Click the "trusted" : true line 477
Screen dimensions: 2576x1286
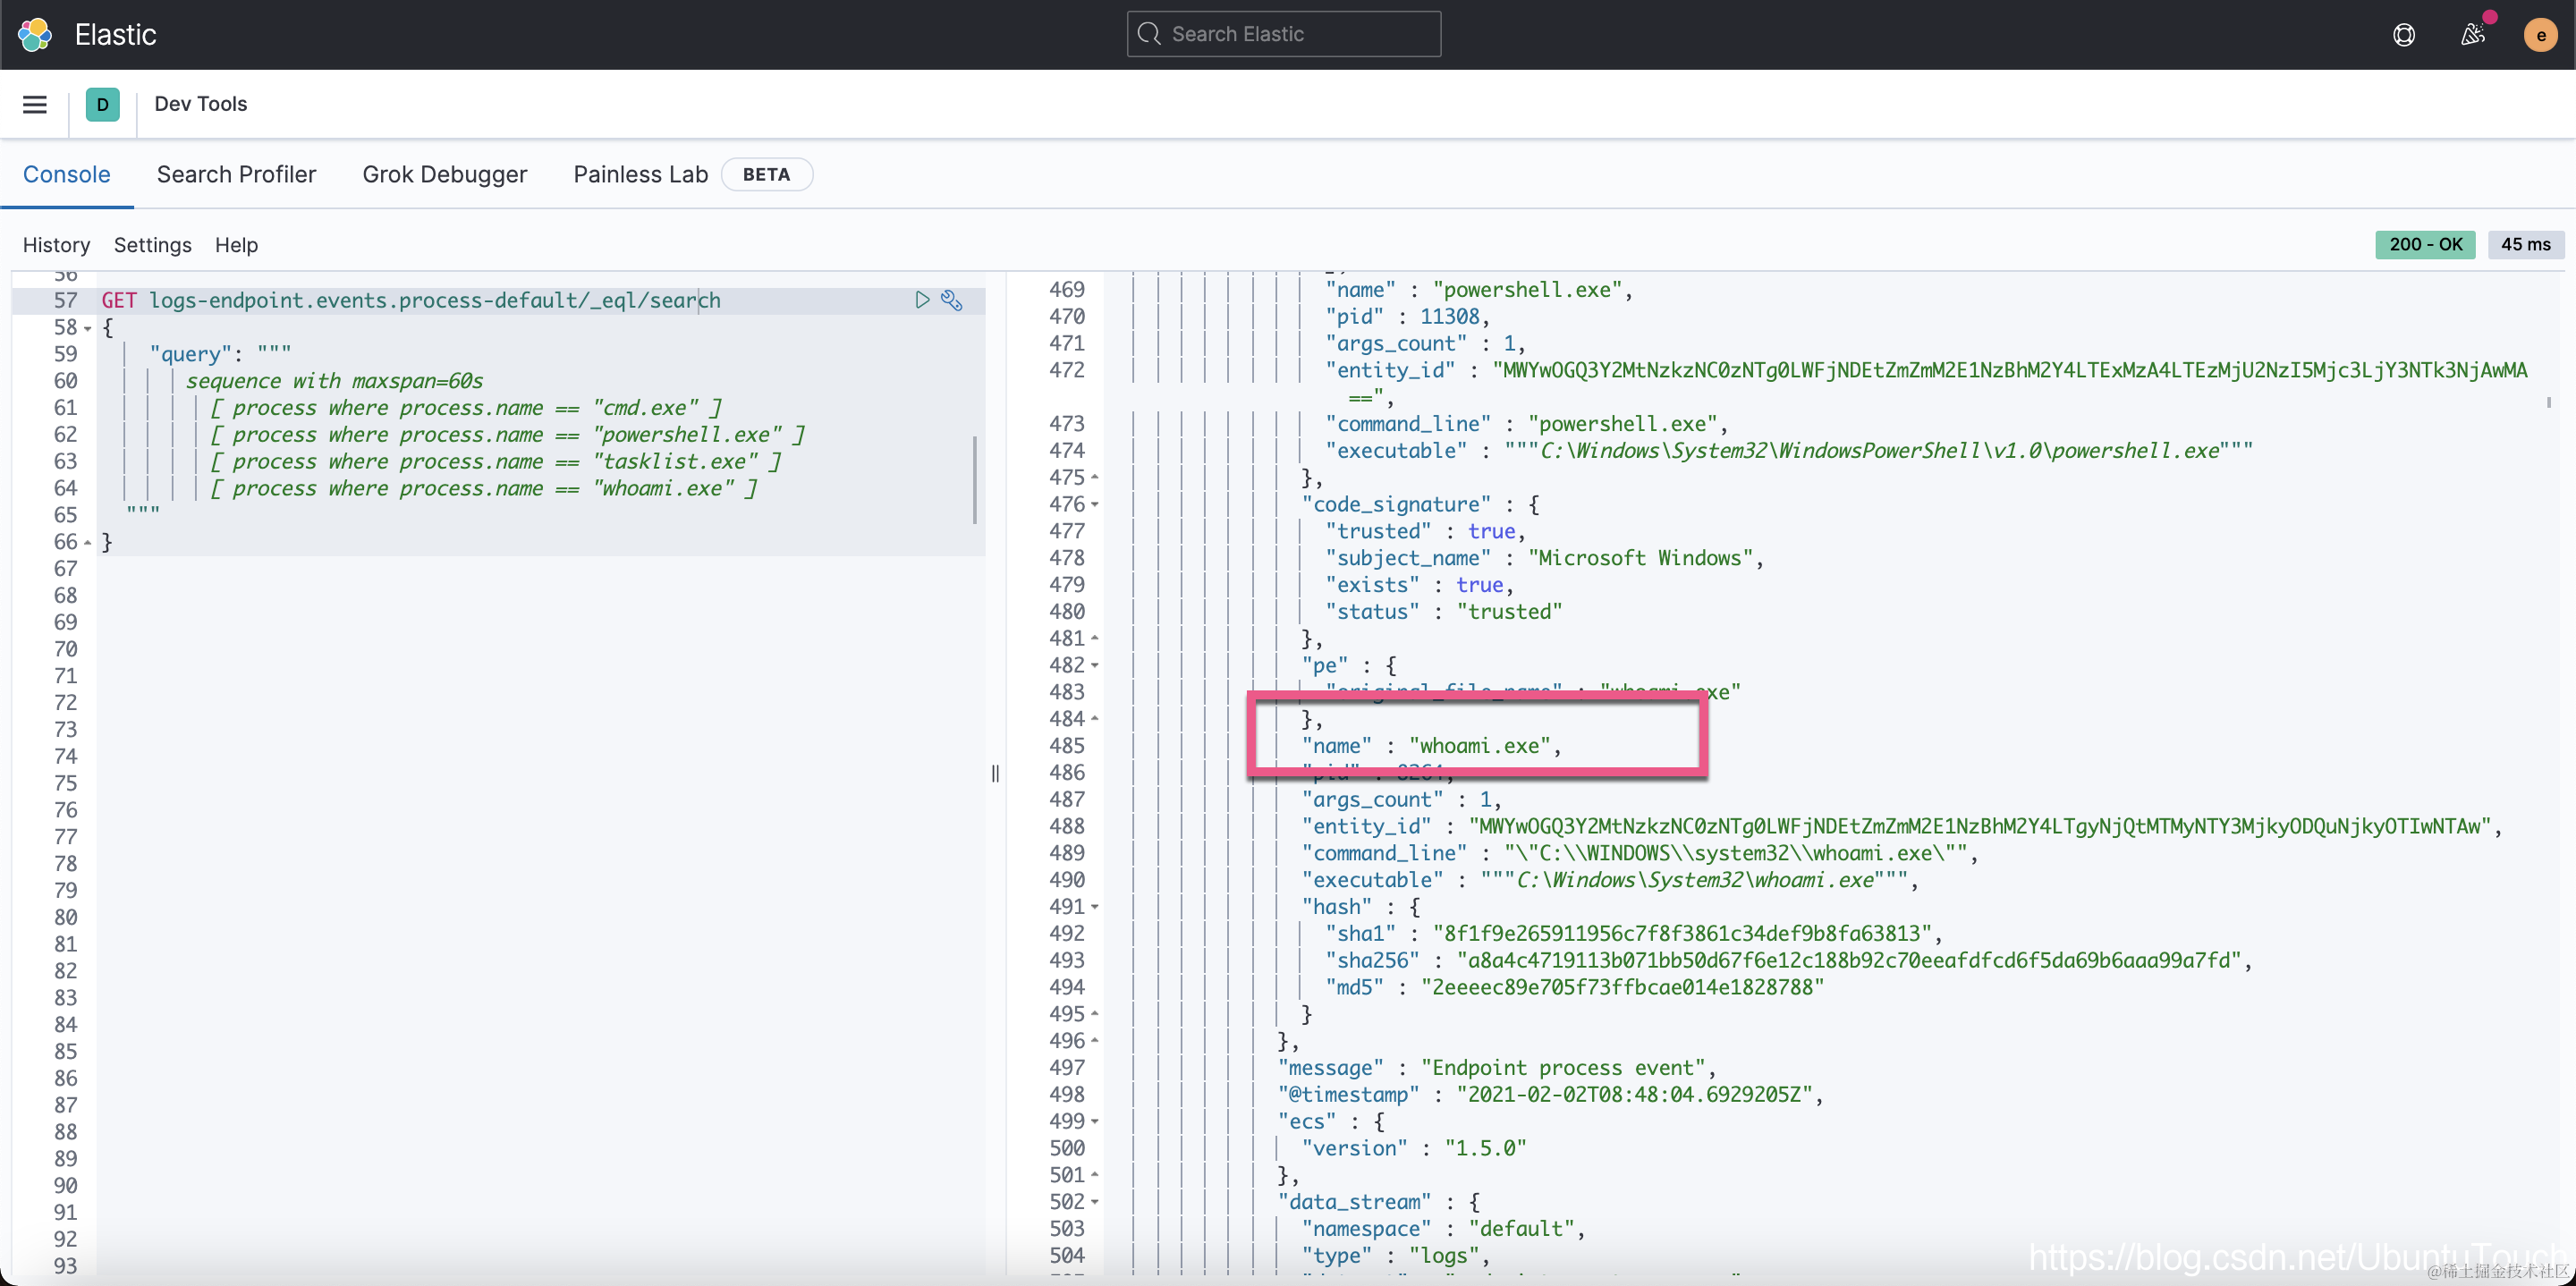coord(1425,531)
